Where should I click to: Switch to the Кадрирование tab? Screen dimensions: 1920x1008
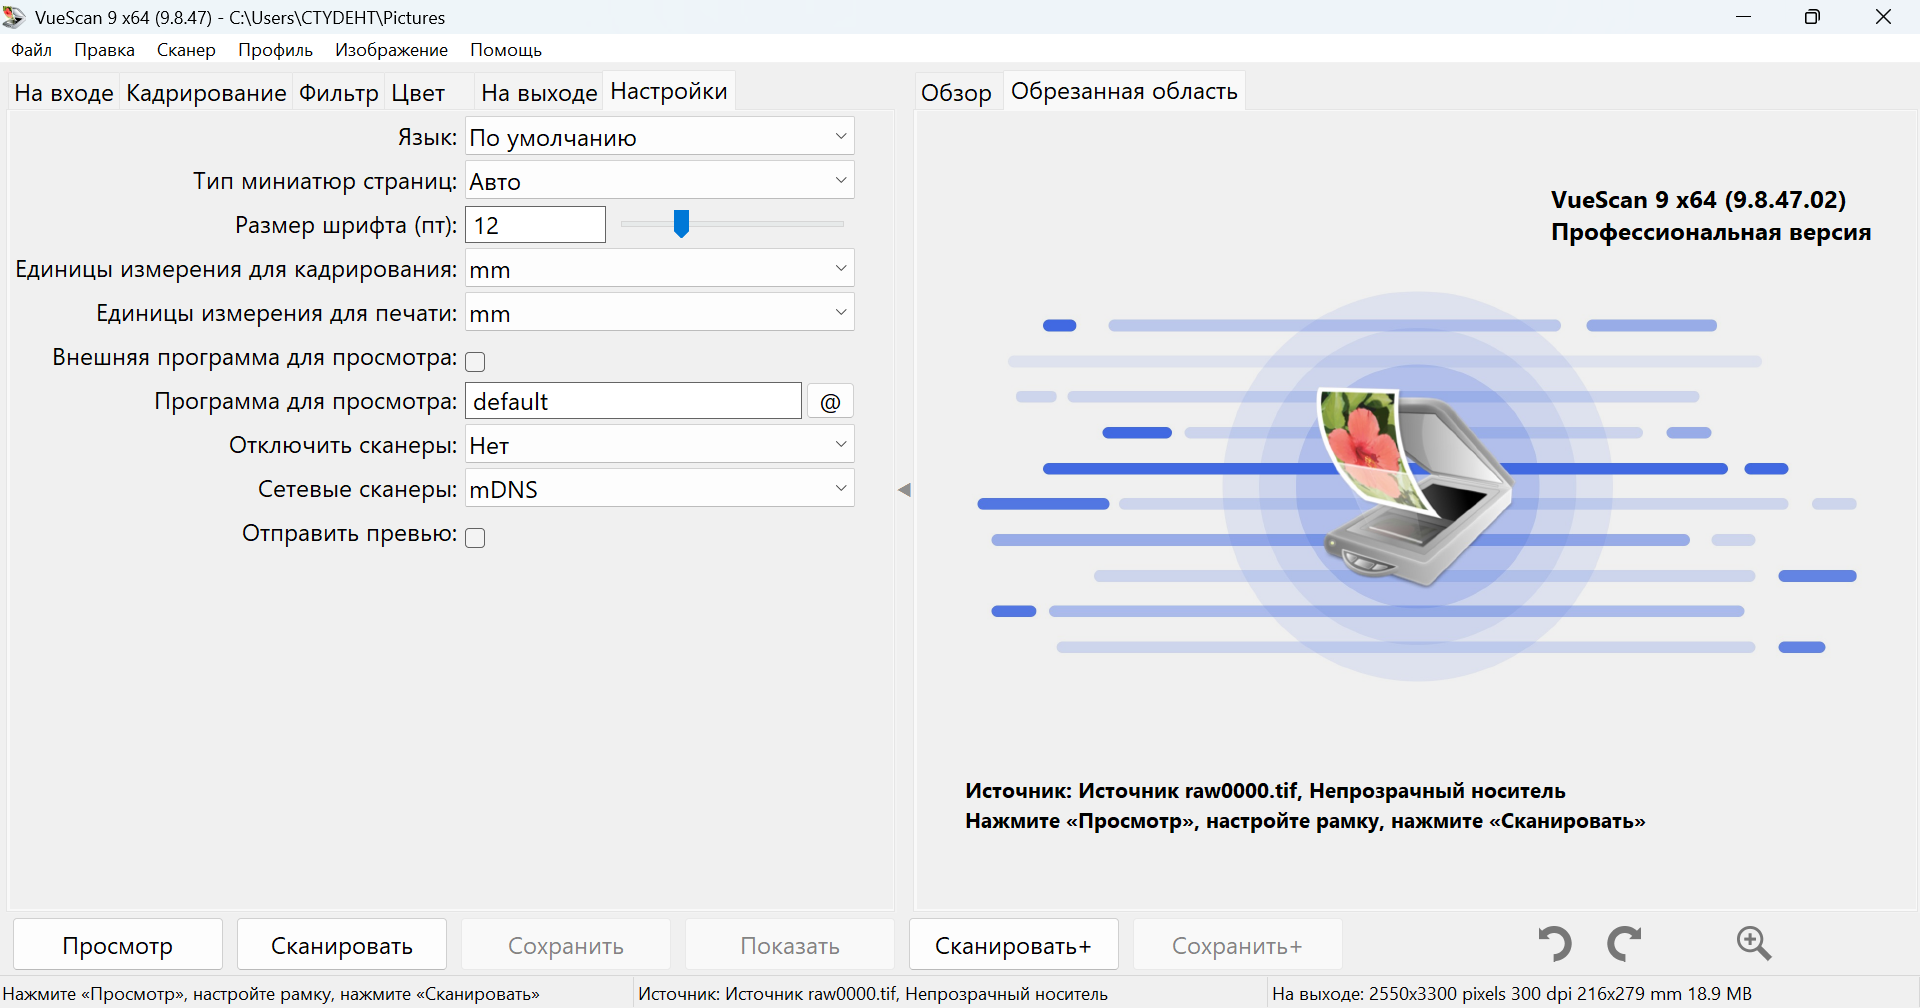[x=206, y=93]
